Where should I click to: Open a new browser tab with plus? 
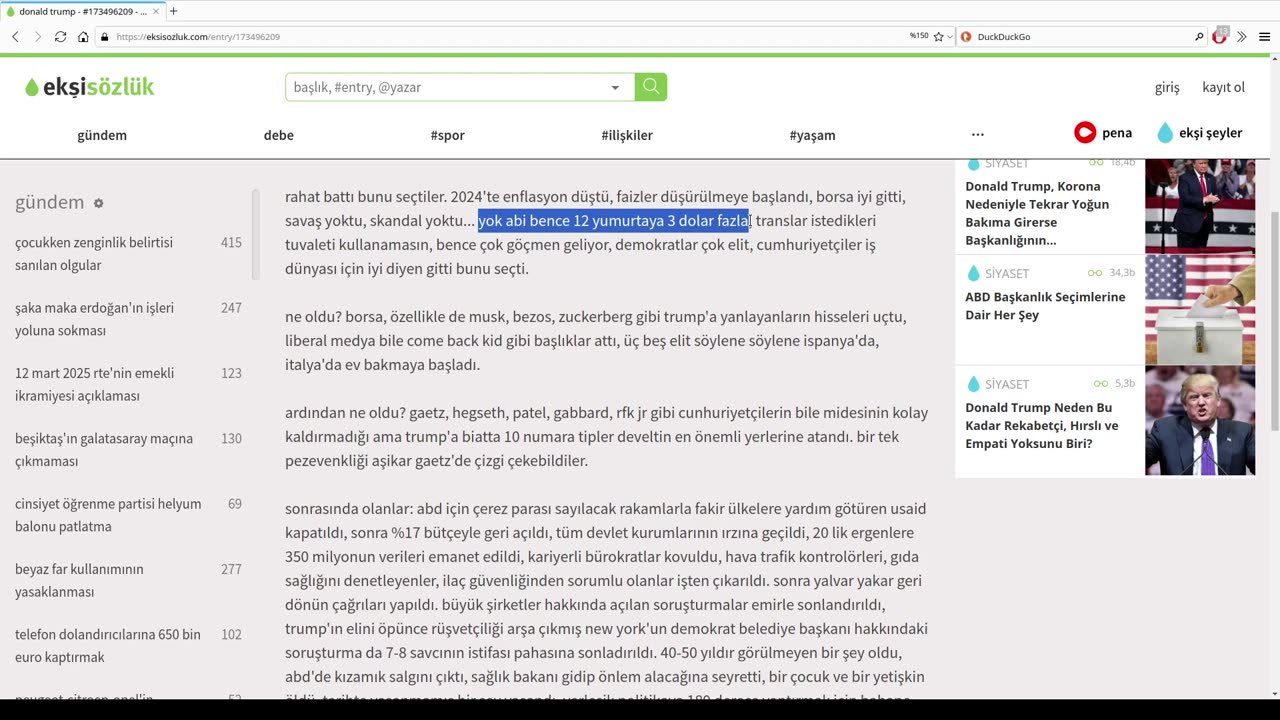pyautogui.click(x=173, y=11)
